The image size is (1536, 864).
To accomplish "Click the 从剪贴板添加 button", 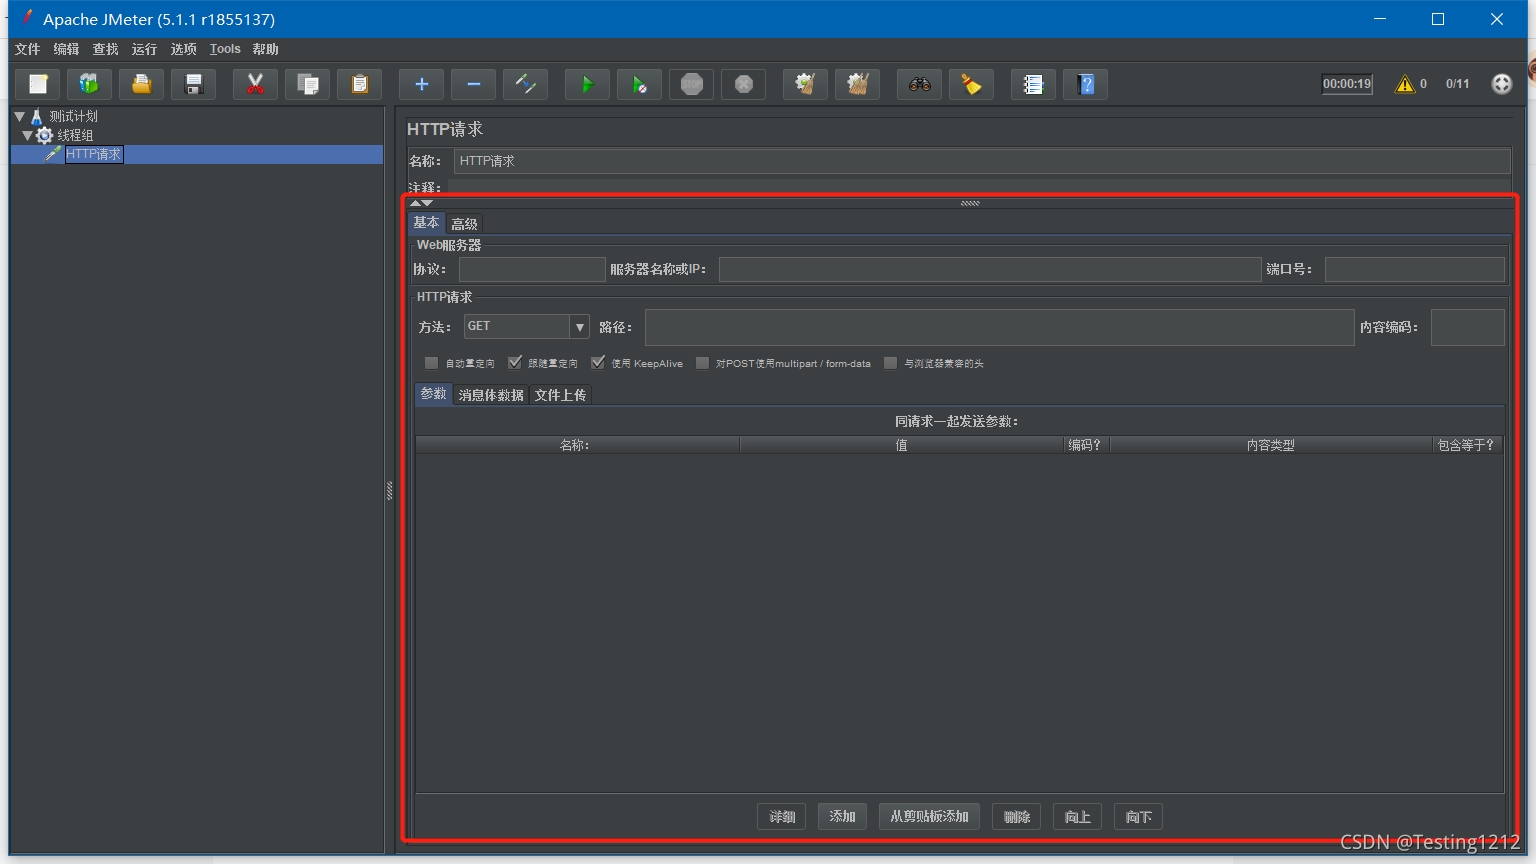I will coord(929,817).
